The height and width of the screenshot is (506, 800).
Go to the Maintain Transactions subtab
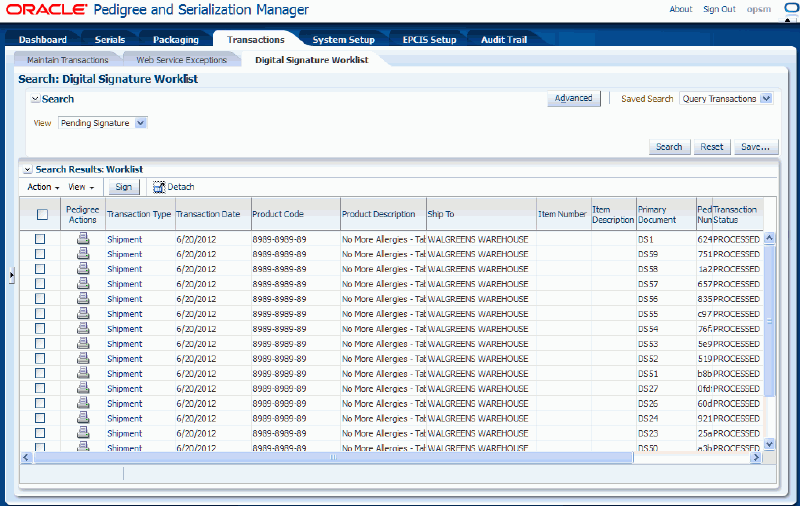tap(67, 60)
